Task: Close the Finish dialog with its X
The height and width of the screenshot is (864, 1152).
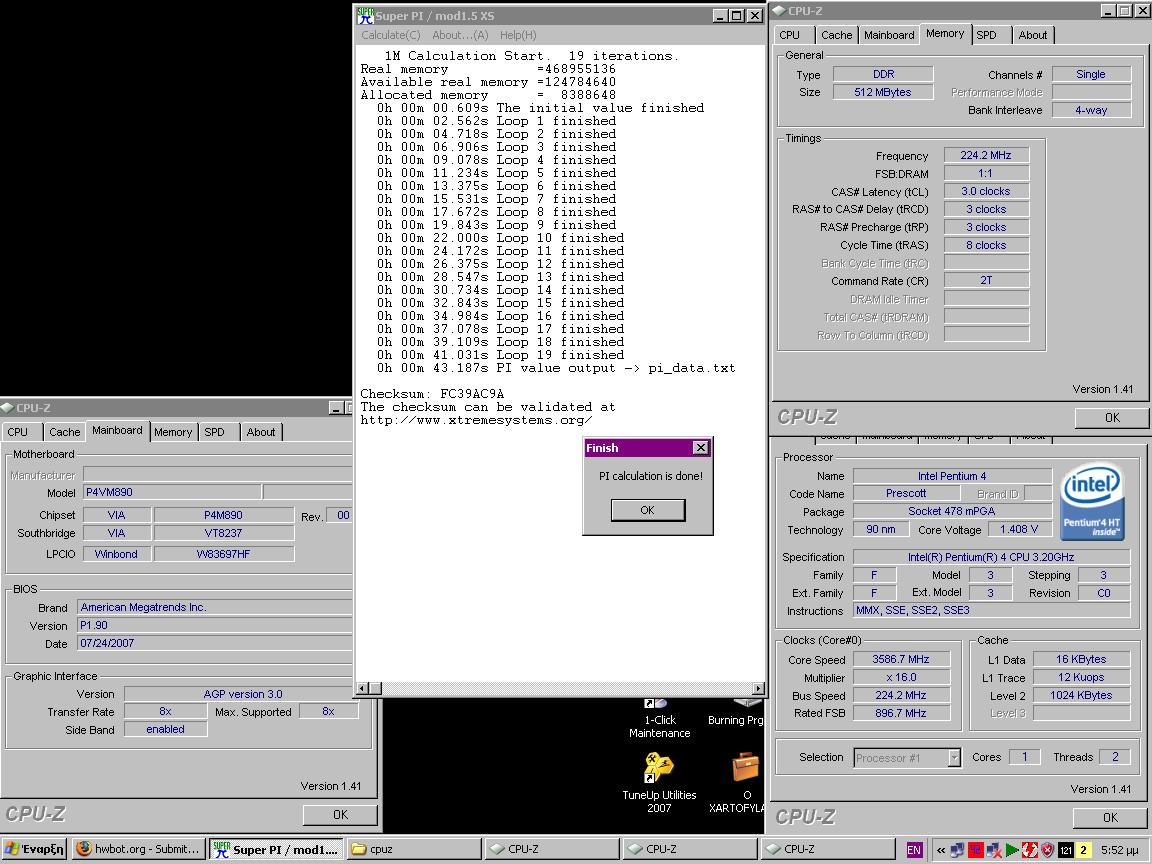Action: tap(701, 447)
